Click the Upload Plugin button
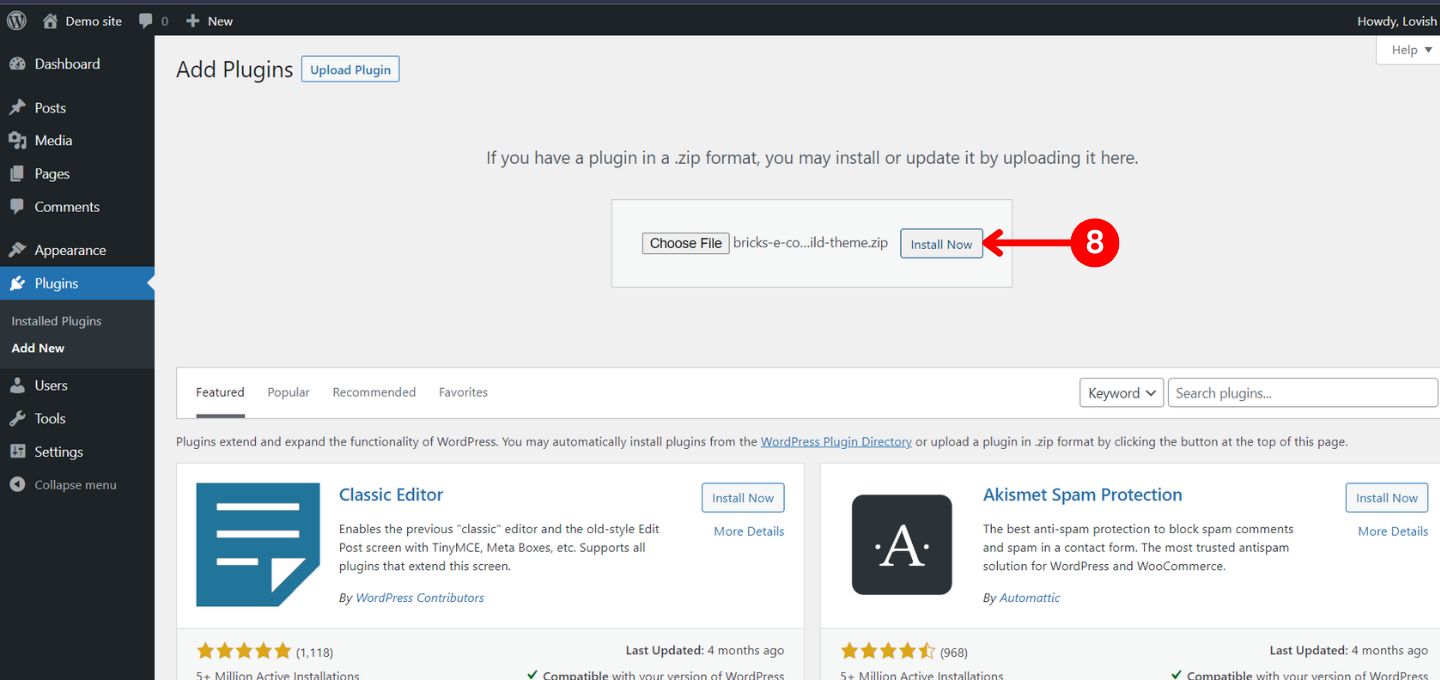1440x680 pixels. point(350,70)
